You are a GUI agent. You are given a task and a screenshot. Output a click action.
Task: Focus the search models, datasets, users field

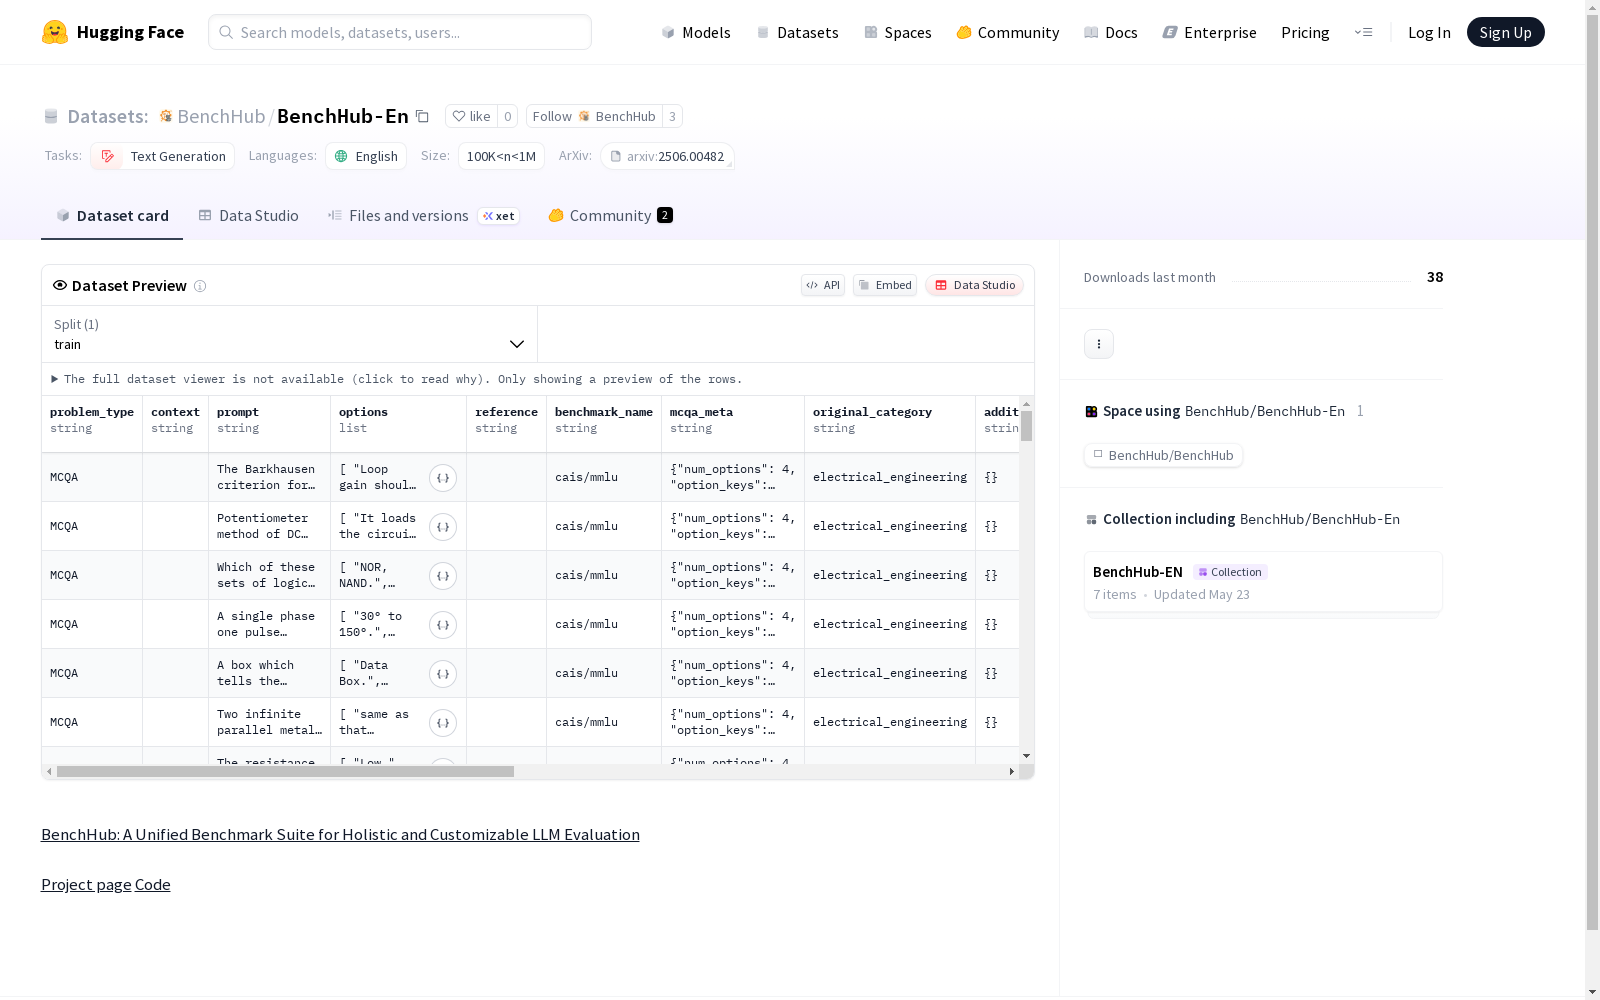pyautogui.click(x=400, y=32)
